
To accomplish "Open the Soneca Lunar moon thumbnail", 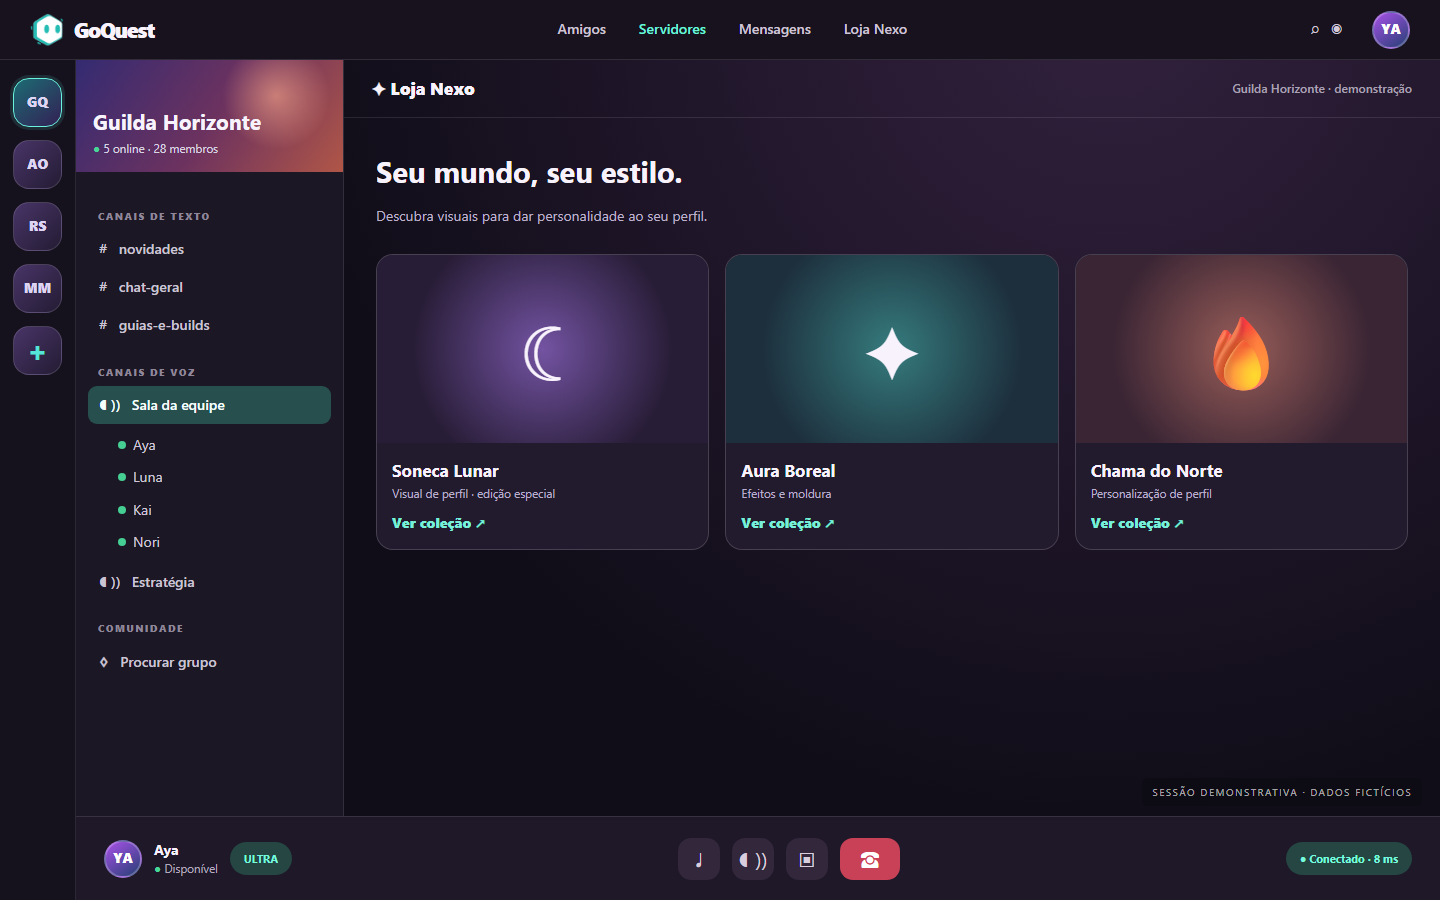I will coord(542,349).
